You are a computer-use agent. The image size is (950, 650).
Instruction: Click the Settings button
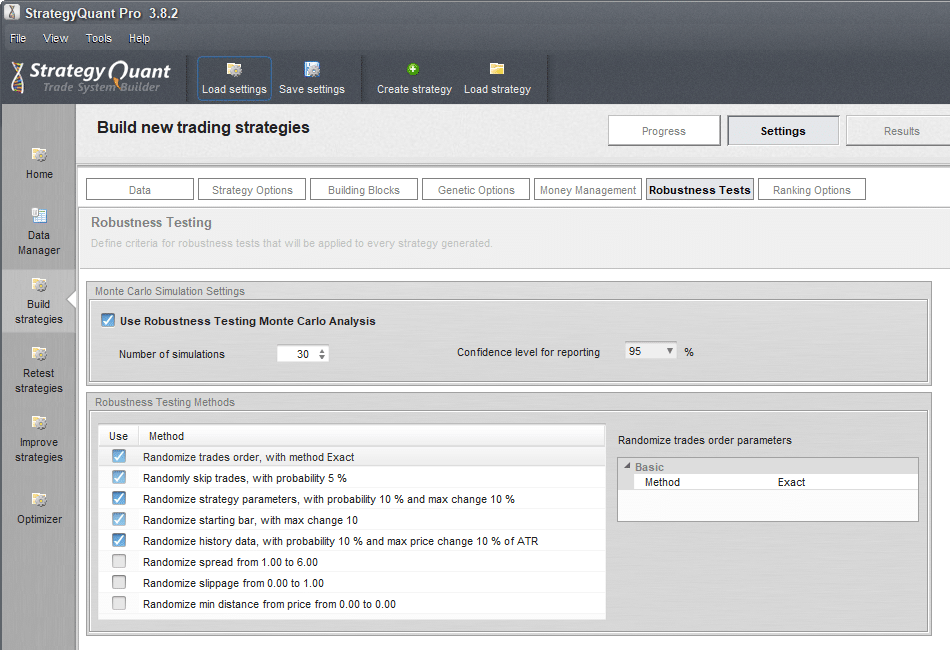tap(783, 131)
